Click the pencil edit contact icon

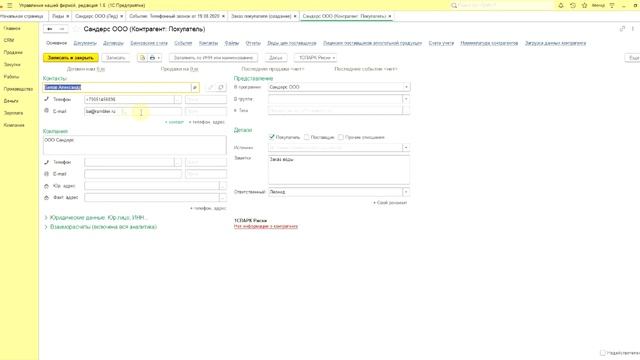click(x=211, y=87)
